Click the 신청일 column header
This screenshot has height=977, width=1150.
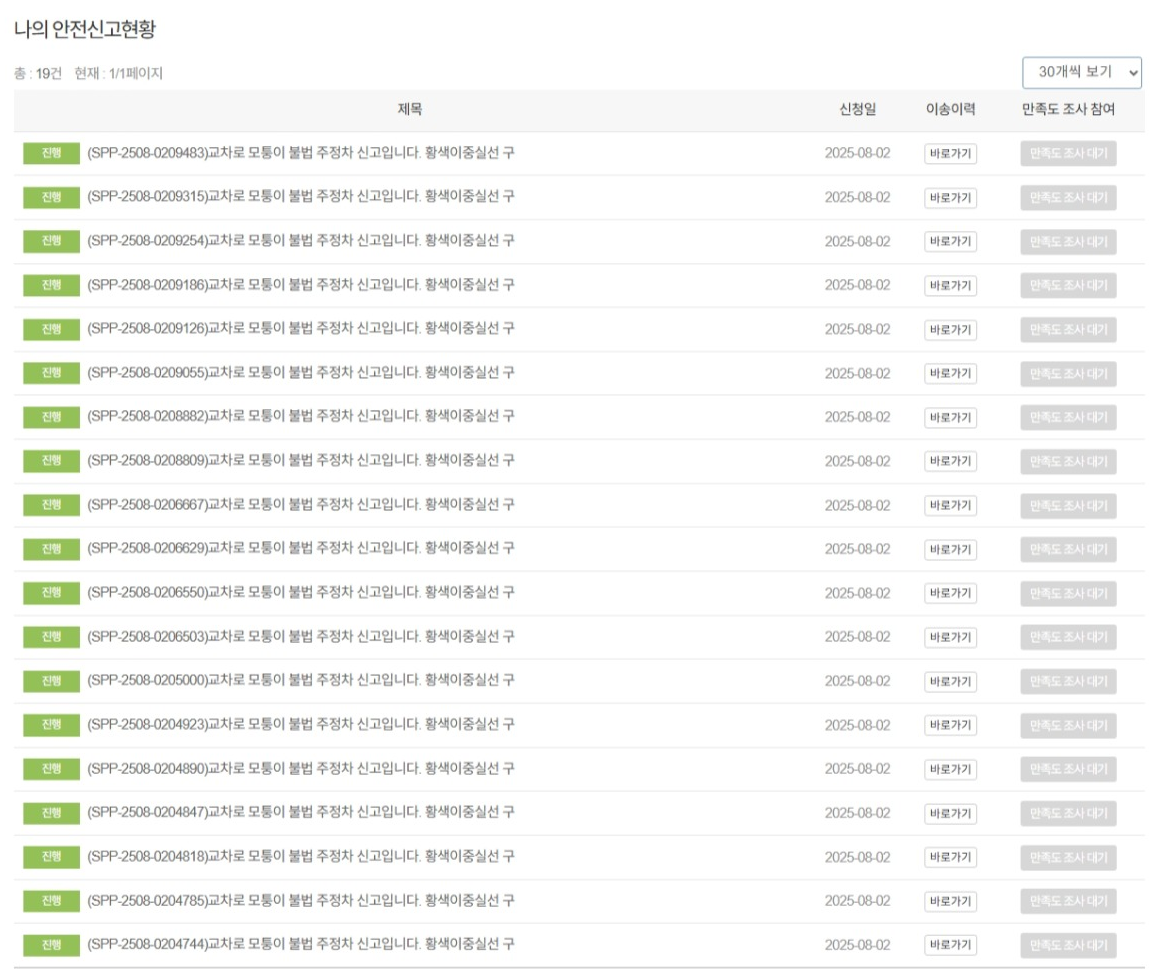point(857,110)
